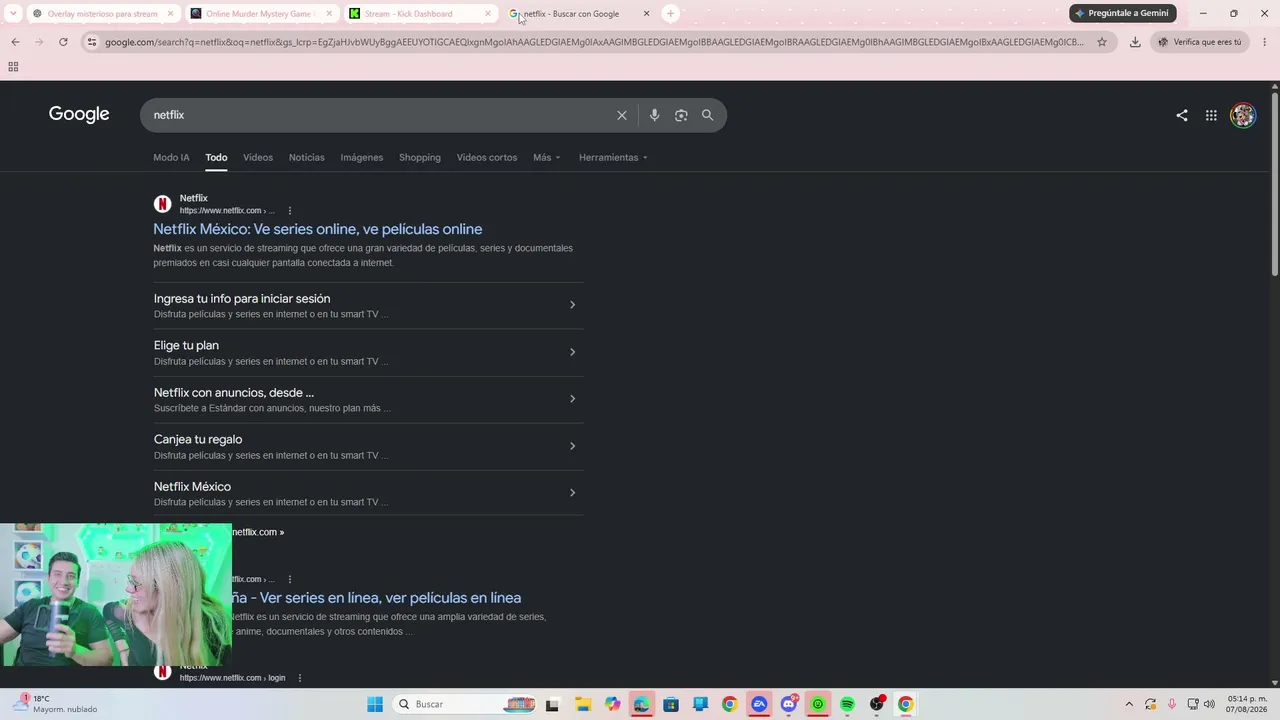This screenshot has height=720, width=1280.
Task: Switch to Videos results tab
Action: click(x=258, y=157)
